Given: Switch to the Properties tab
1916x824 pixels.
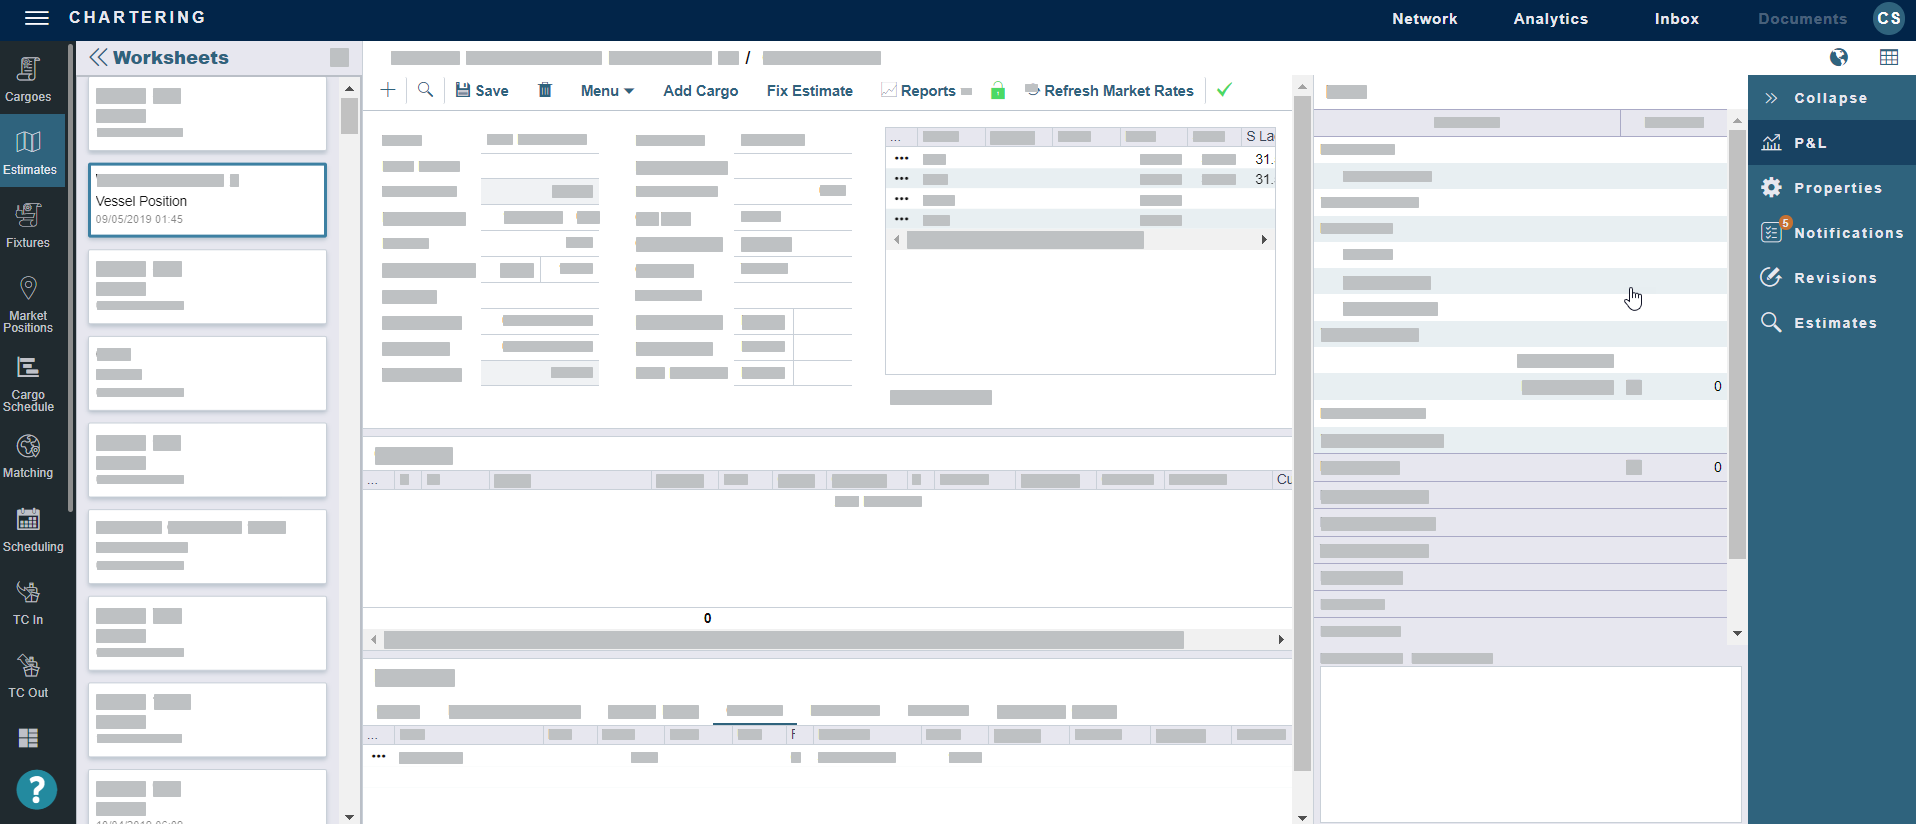Looking at the screenshot, I should pos(1836,188).
